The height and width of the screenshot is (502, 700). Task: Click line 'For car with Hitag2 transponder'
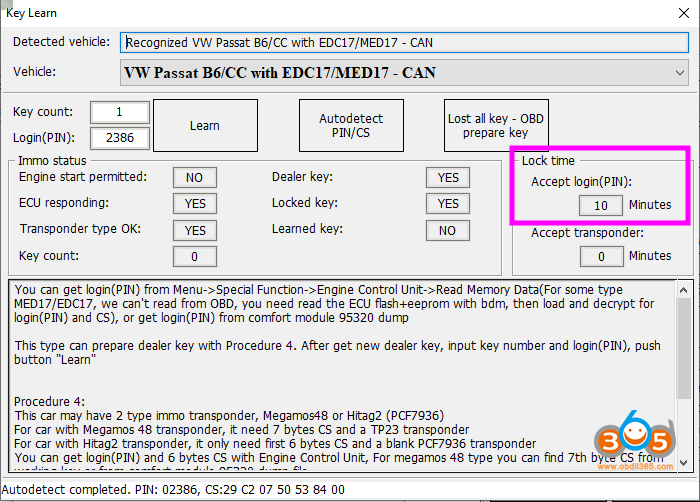point(275,443)
